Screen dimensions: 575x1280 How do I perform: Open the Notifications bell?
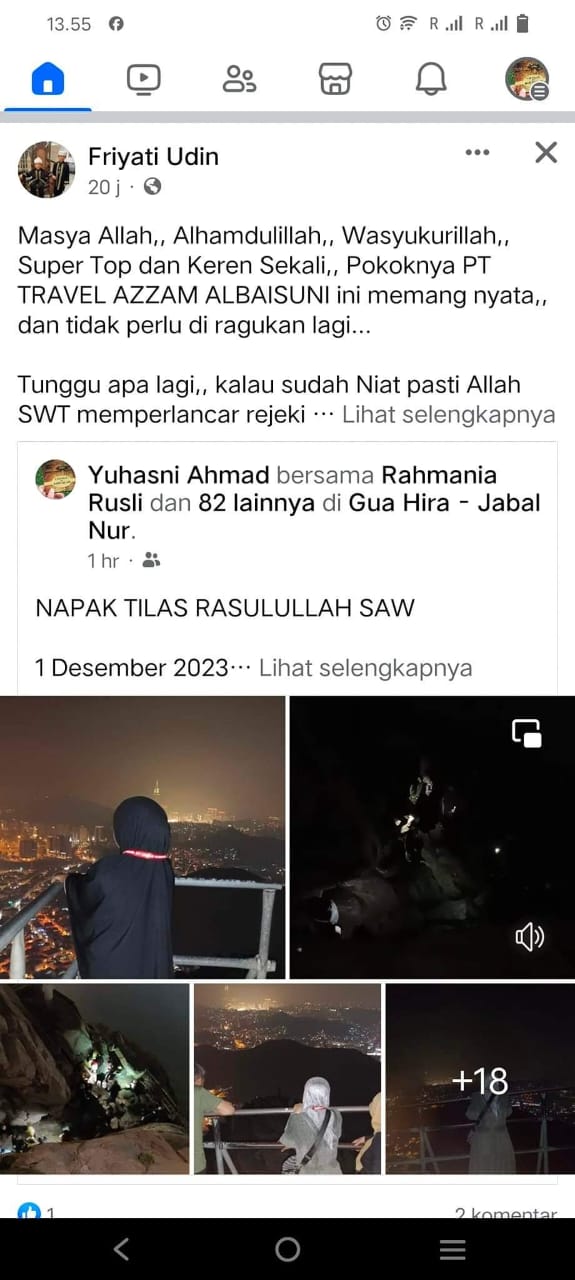coord(431,78)
